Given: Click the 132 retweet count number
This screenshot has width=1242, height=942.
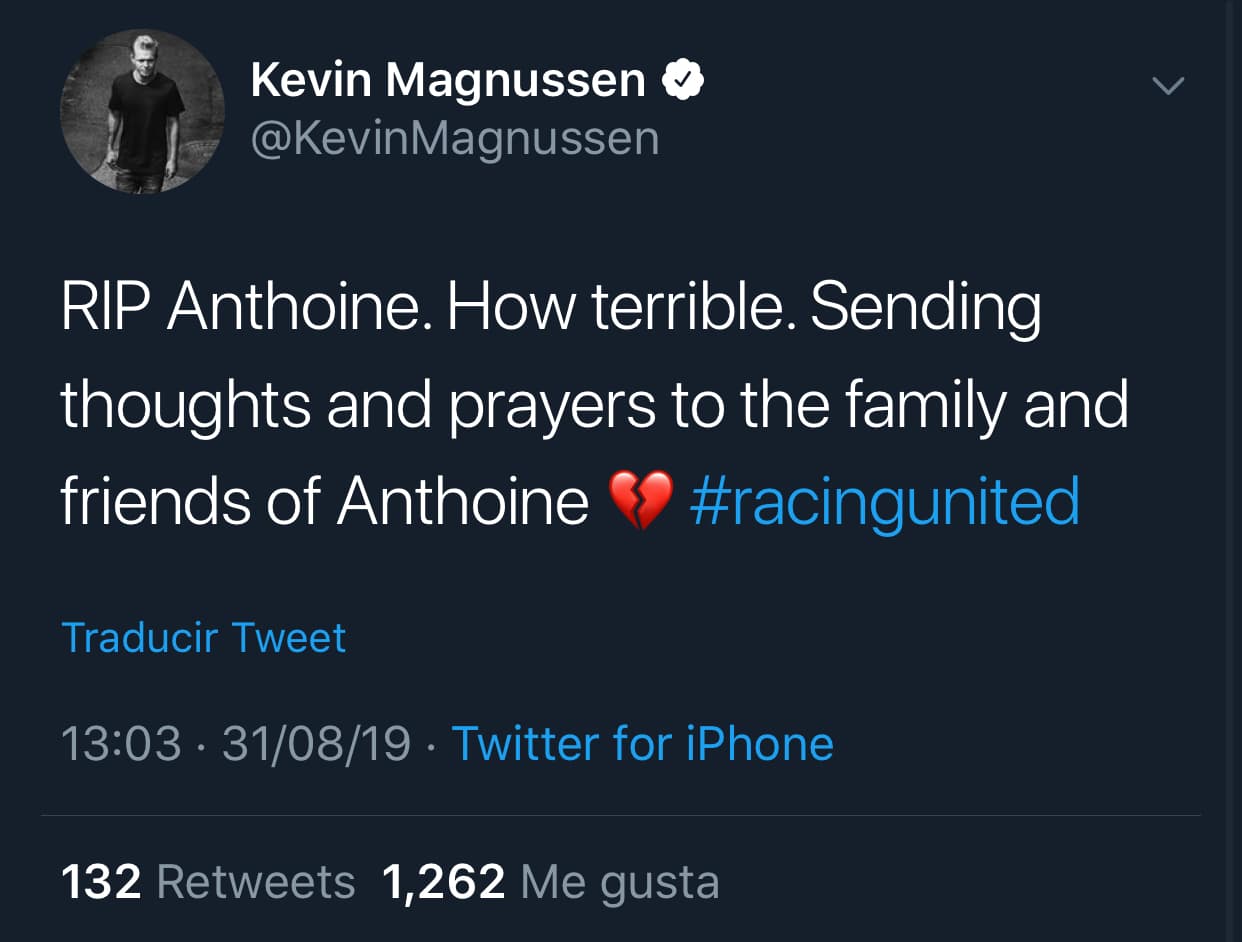Looking at the screenshot, I should coord(101,882).
